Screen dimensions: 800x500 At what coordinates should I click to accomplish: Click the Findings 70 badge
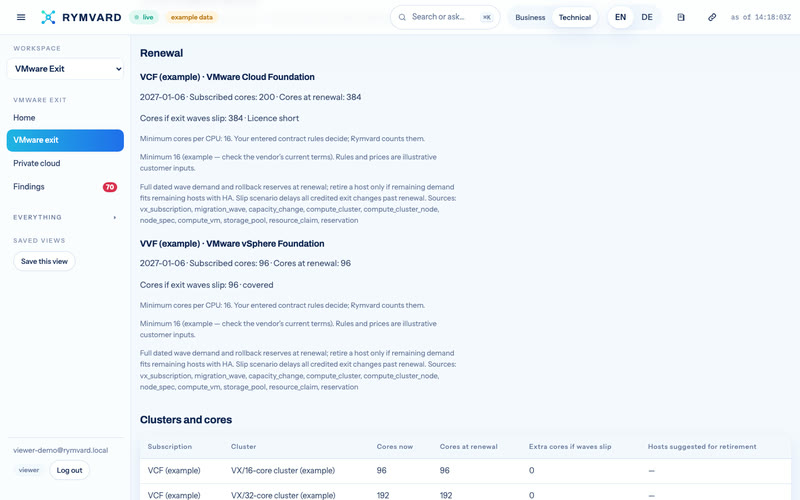[x=110, y=187]
